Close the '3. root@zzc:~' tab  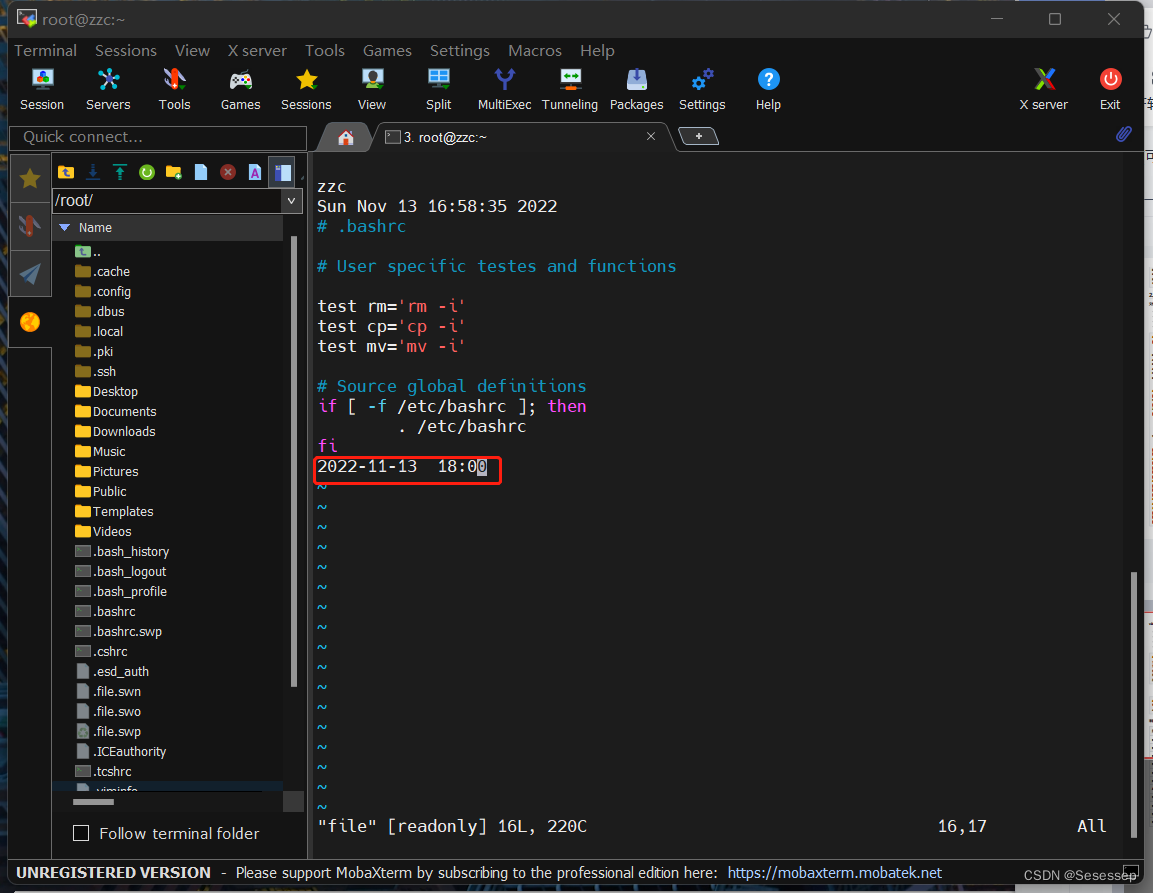tap(651, 136)
